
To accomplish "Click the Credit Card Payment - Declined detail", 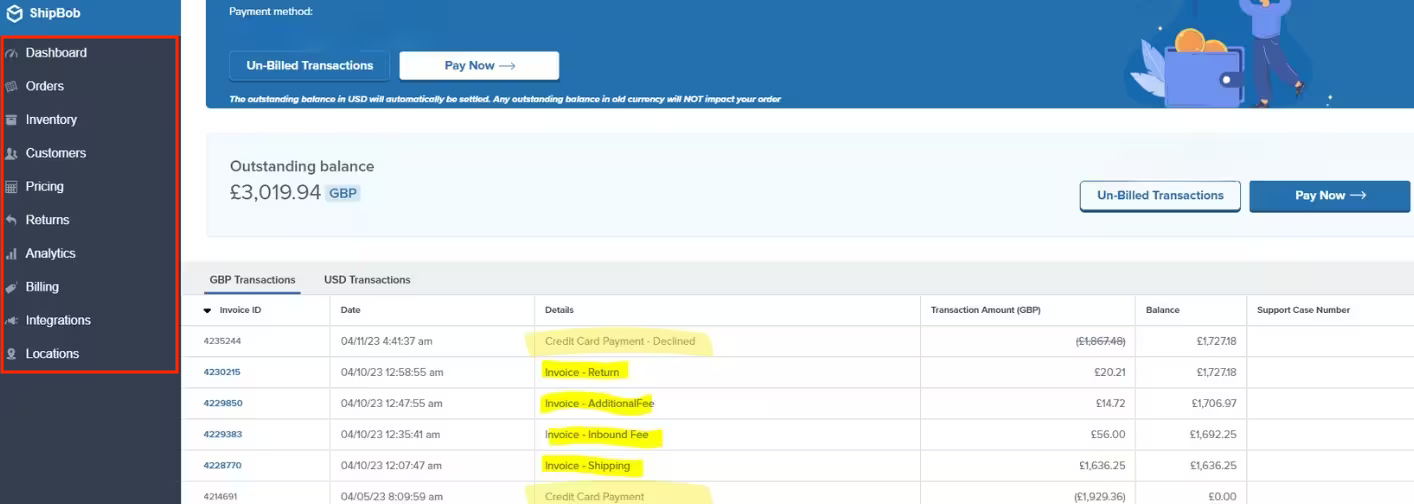I will [x=620, y=341].
